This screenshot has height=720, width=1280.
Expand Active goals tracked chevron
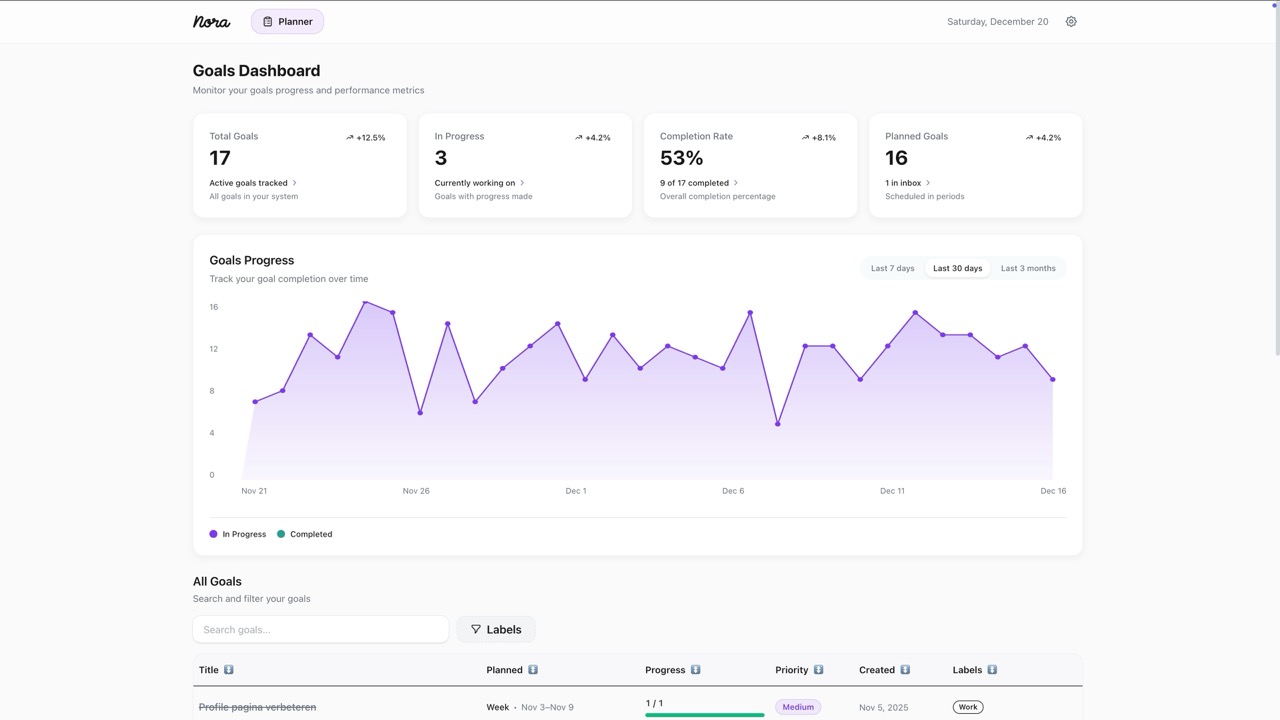[294, 183]
